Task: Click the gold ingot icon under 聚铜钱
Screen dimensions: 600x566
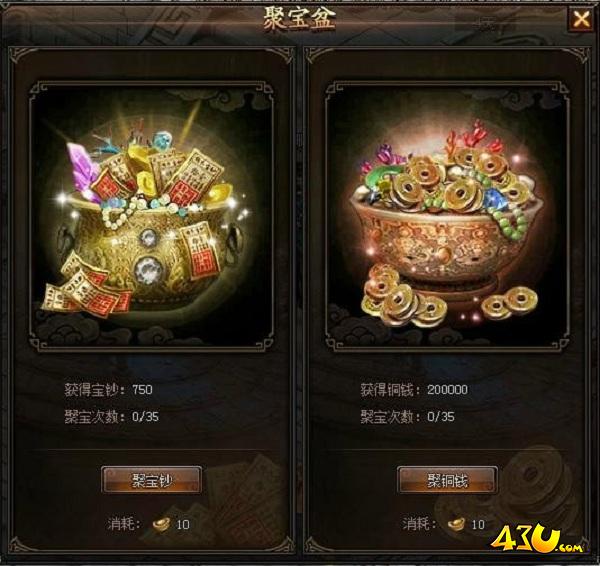Action: point(457,524)
